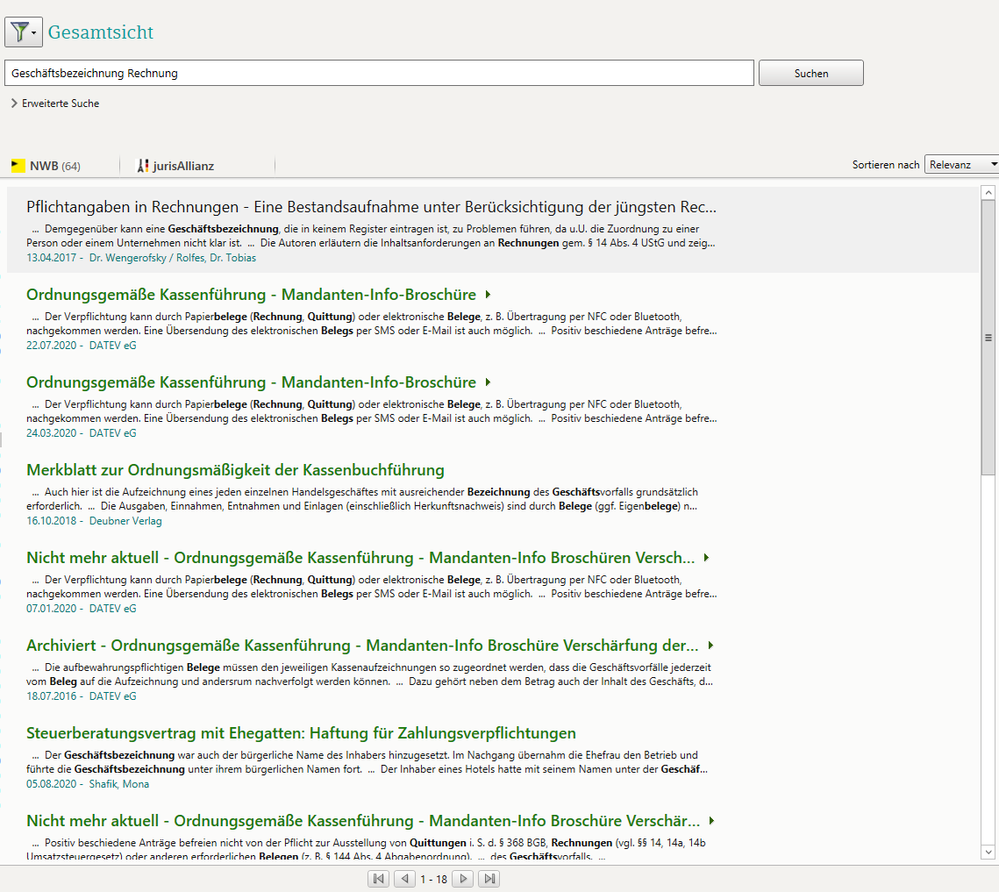Go to the next results page
The image size is (999, 892).
tap(462, 879)
